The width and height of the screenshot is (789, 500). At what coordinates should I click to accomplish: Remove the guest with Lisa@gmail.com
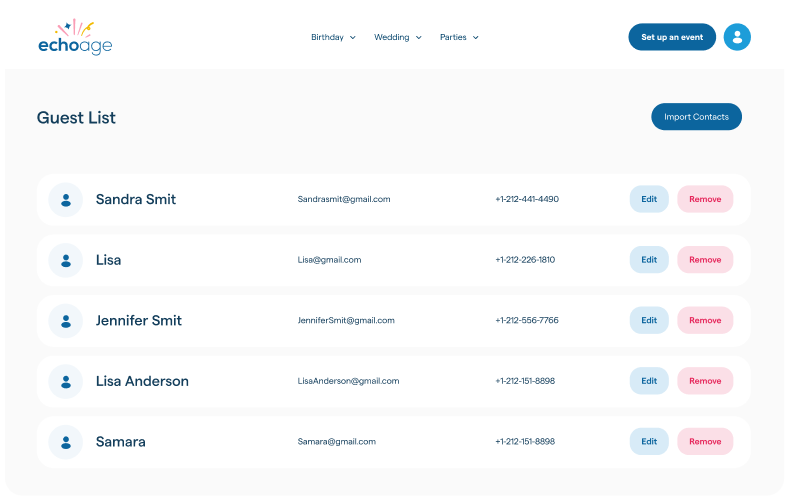705,260
